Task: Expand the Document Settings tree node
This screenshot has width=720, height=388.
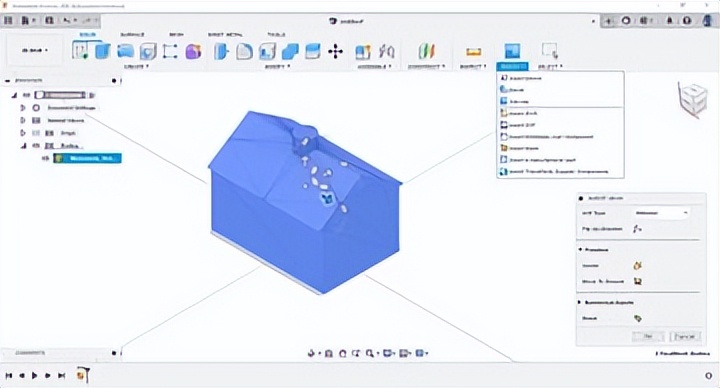Action: click(22, 108)
